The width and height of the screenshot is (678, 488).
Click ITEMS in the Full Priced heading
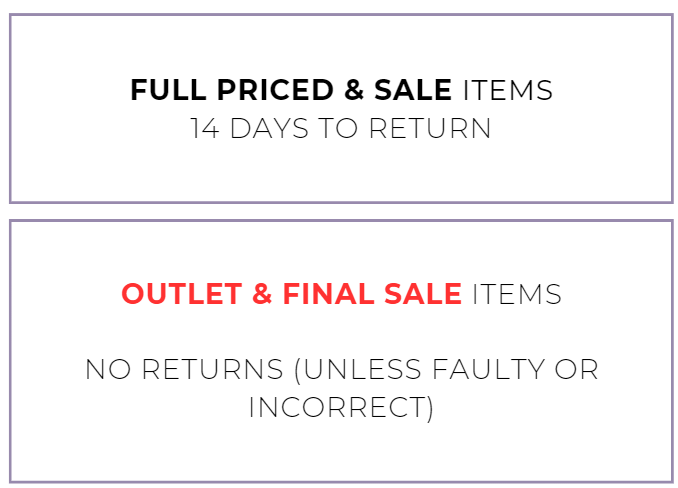(508, 90)
